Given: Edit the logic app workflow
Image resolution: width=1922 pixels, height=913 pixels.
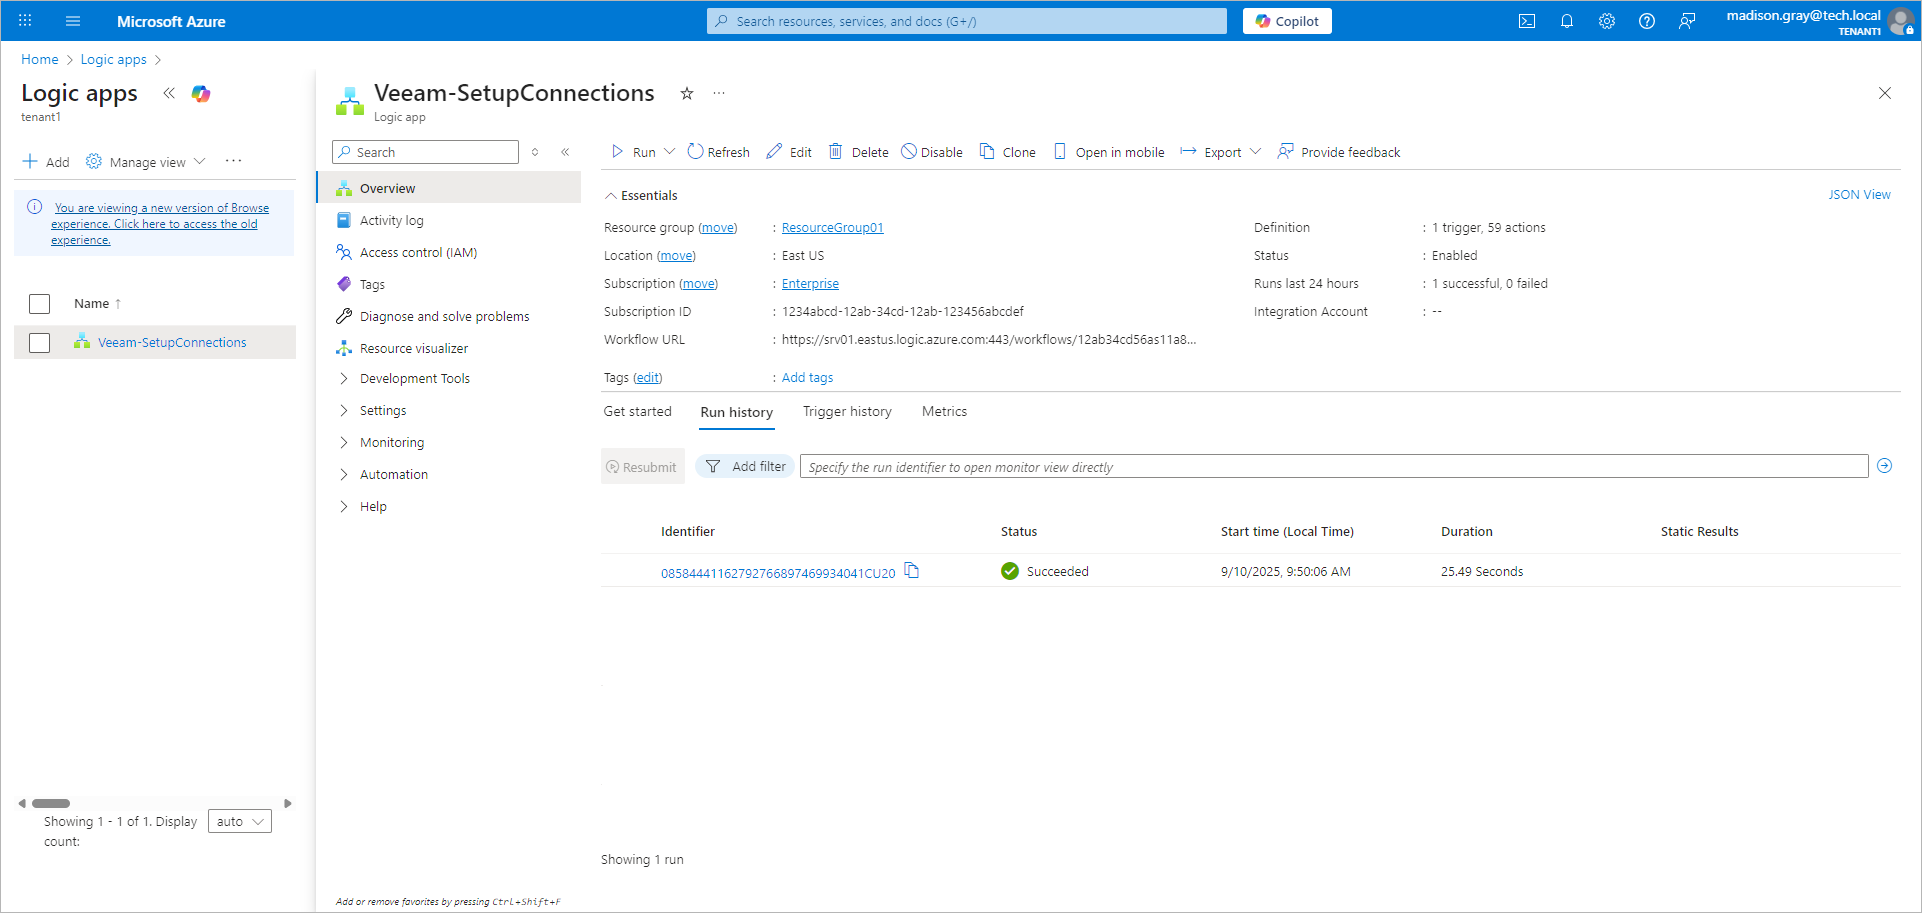Looking at the screenshot, I should coord(789,152).
